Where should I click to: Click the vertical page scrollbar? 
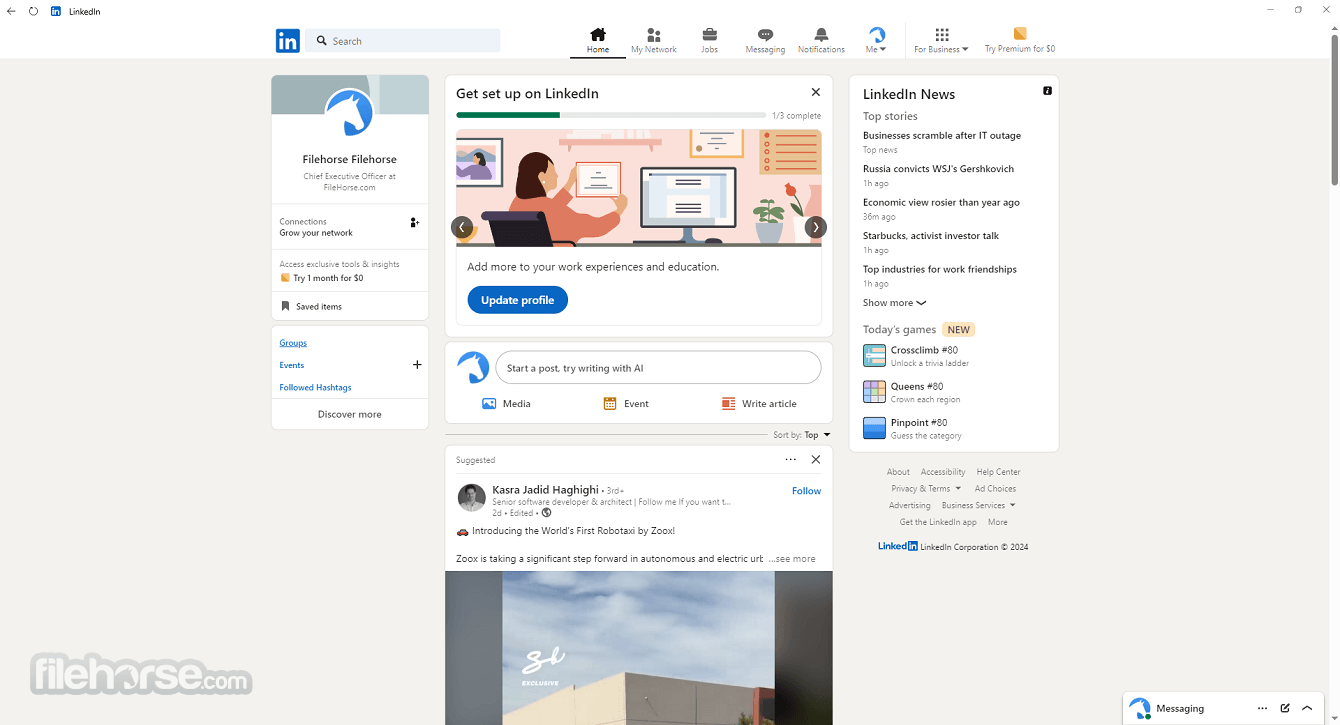(x=1334, y=110)
